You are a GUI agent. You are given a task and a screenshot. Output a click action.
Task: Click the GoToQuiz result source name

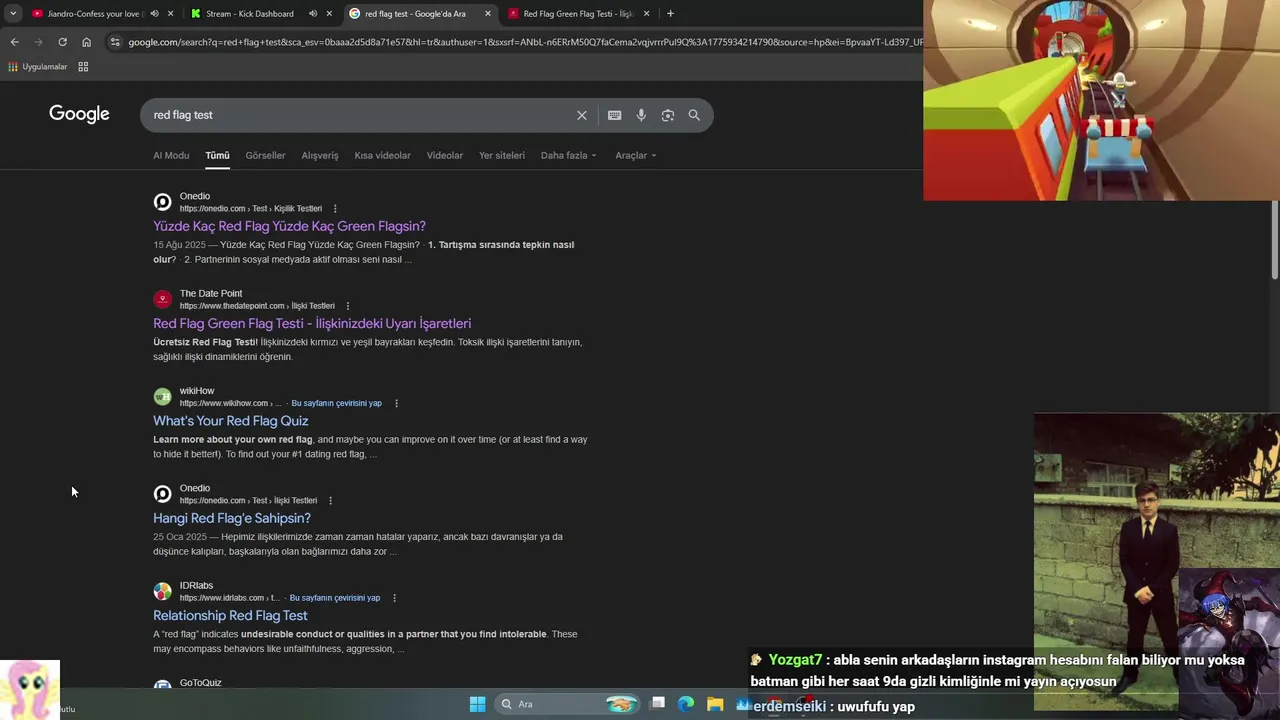(200, 683)
